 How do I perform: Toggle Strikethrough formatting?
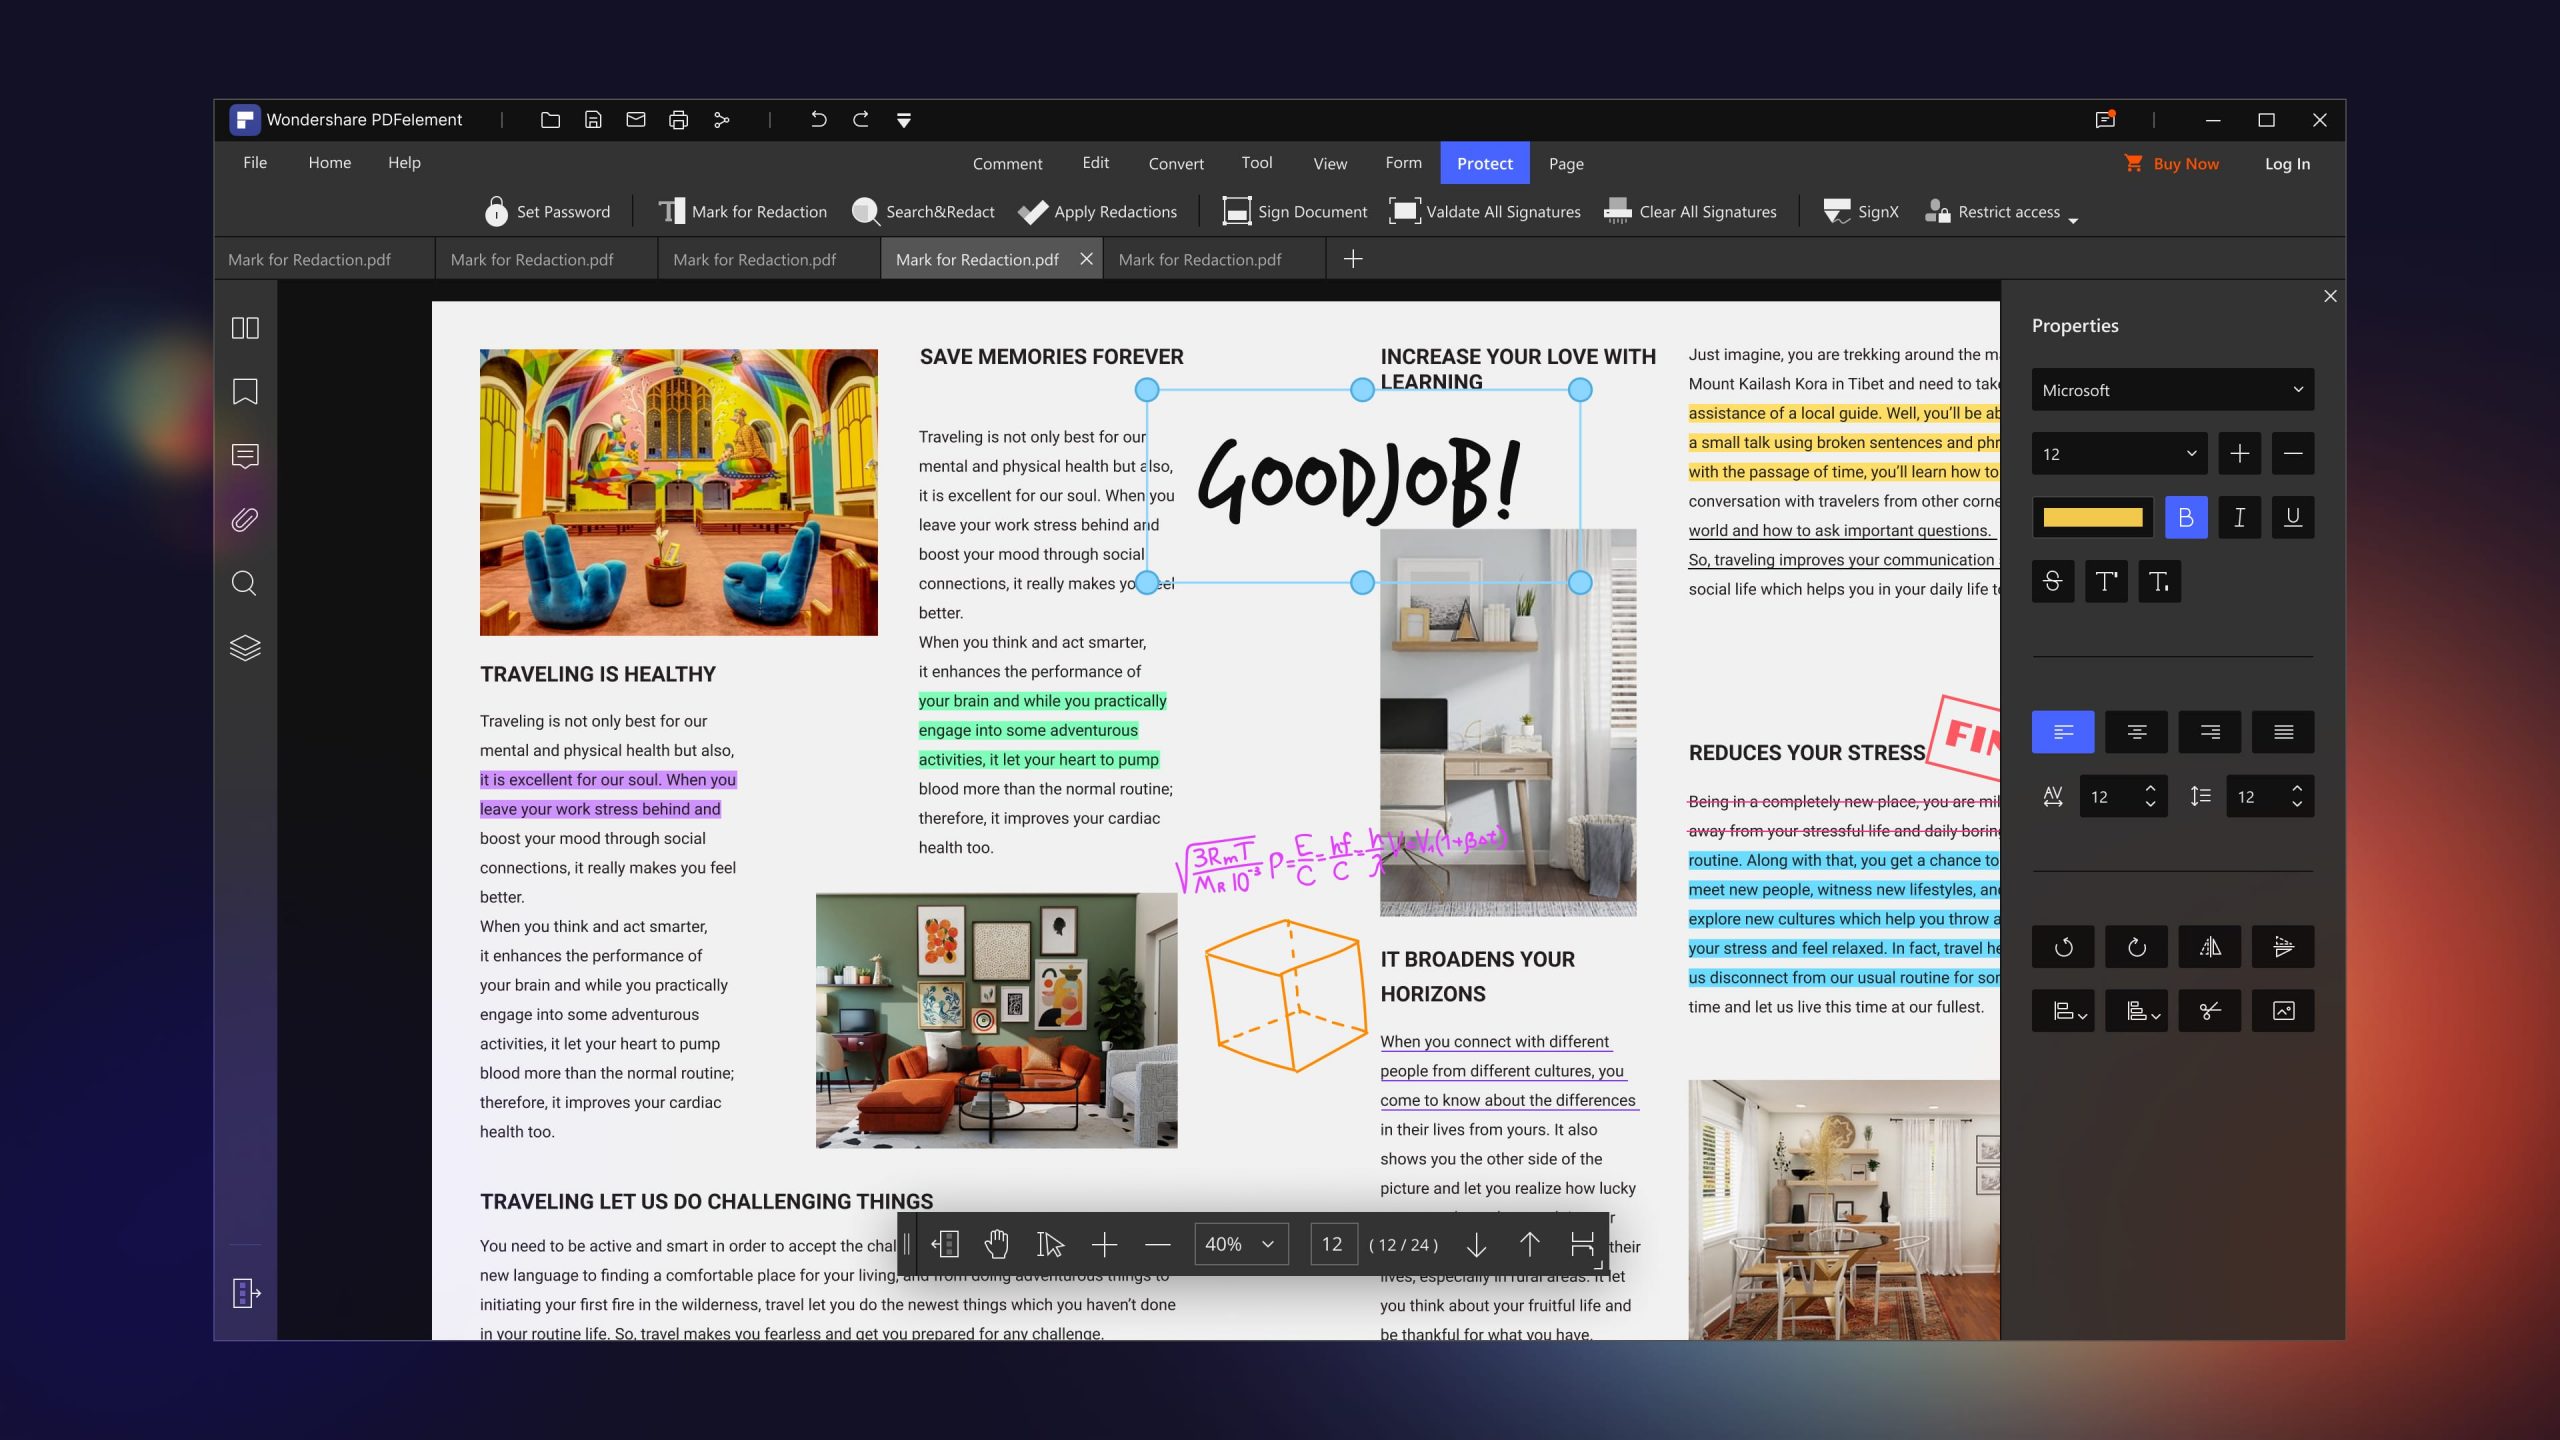(2053, 581)
